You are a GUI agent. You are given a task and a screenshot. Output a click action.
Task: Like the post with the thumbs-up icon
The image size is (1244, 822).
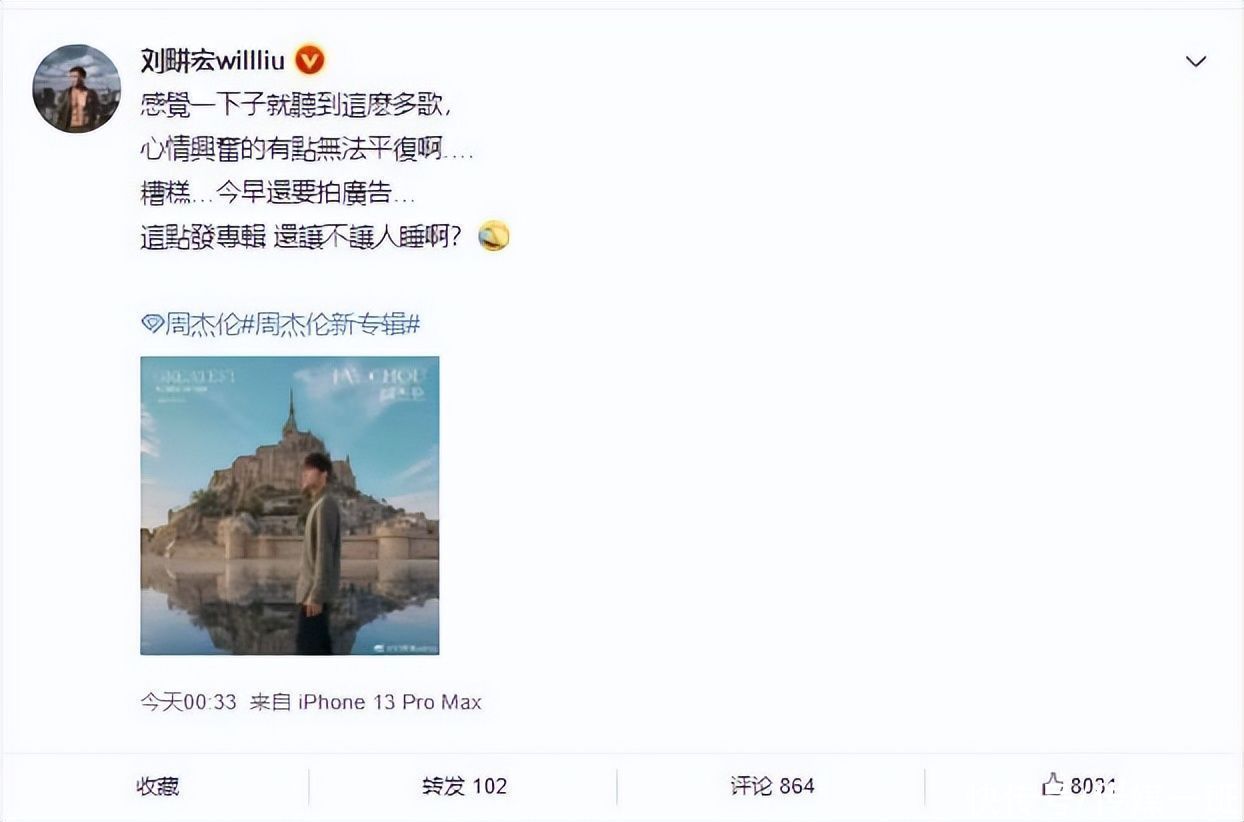point(1052,784)
